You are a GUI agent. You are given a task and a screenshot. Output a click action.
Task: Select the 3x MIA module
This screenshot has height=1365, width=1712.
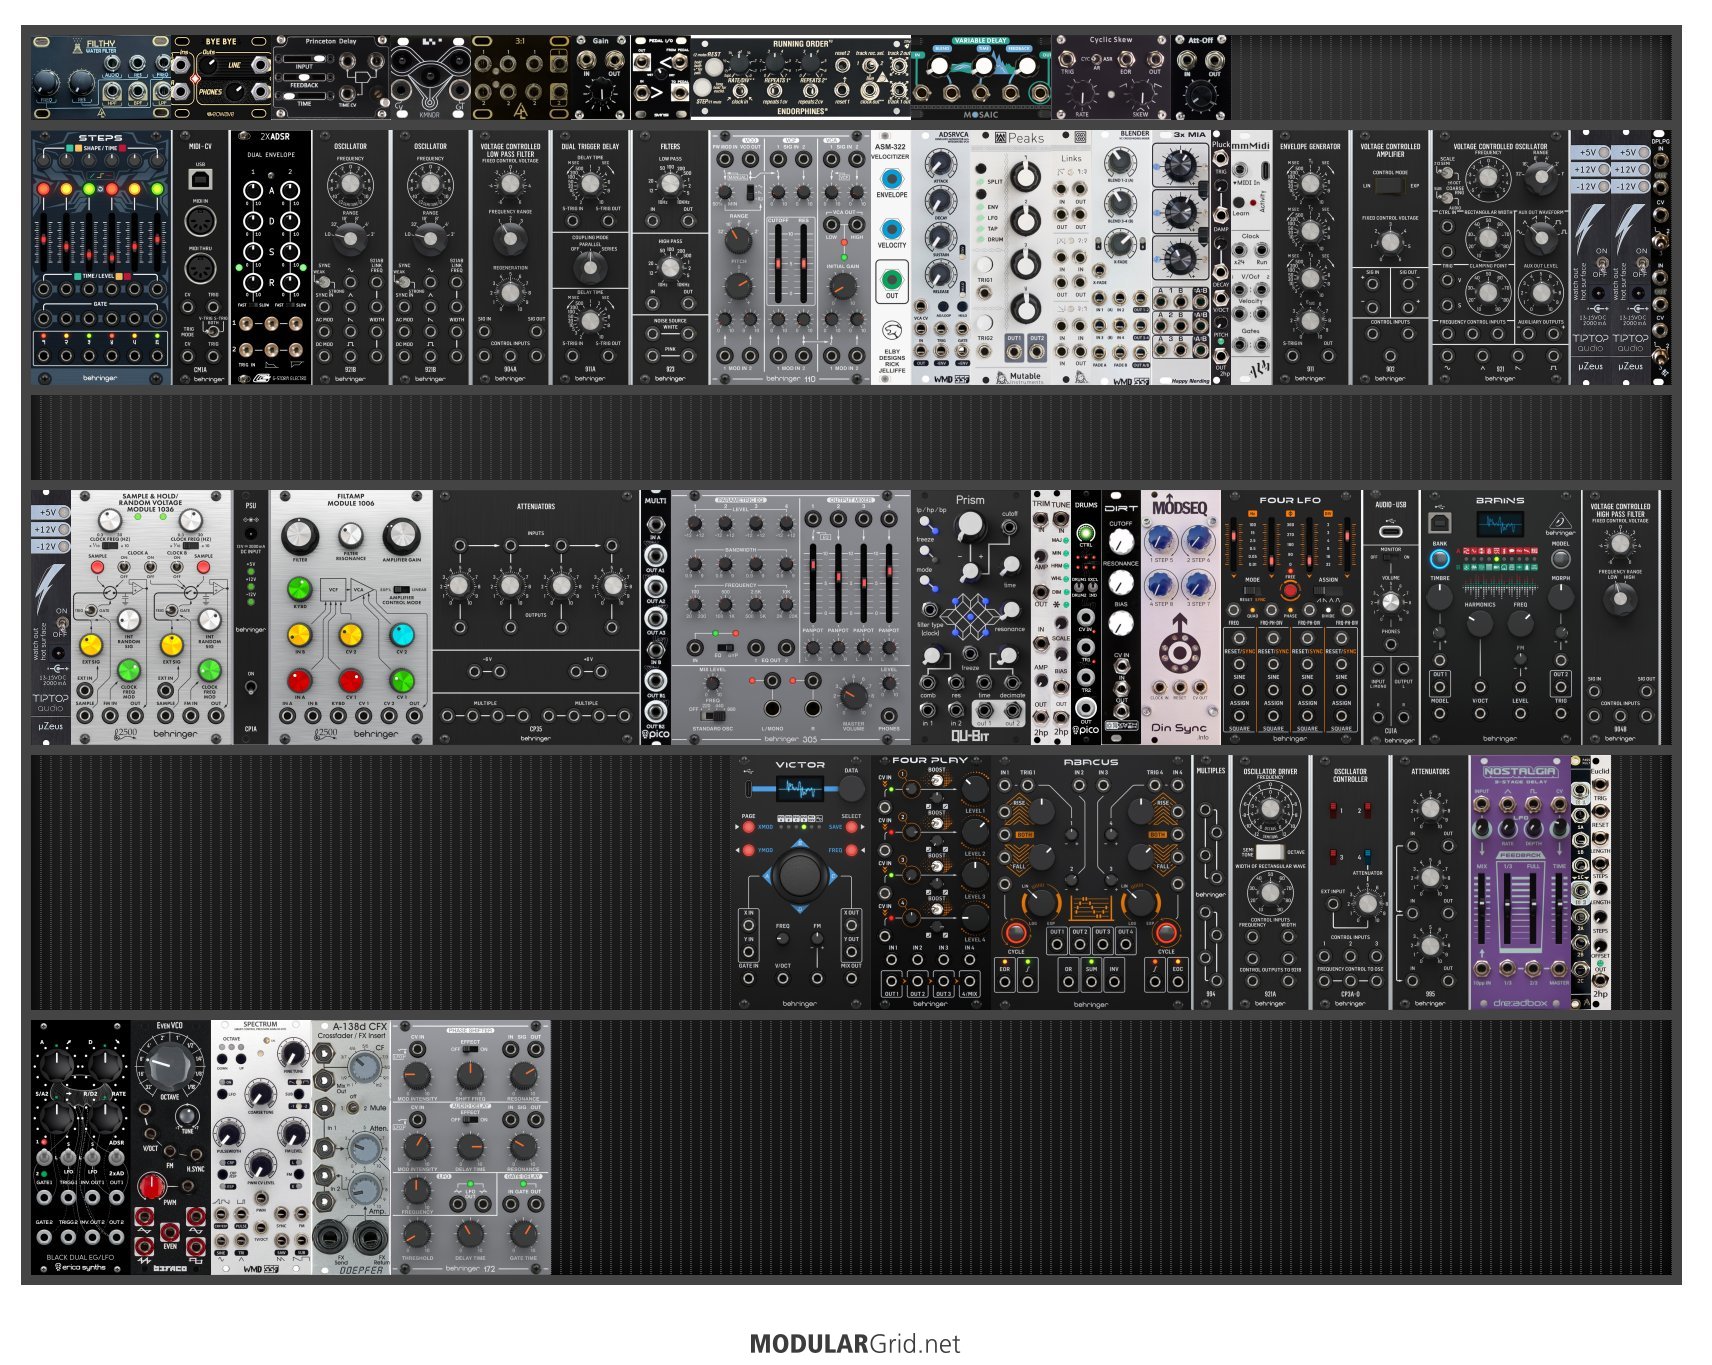1181,257
